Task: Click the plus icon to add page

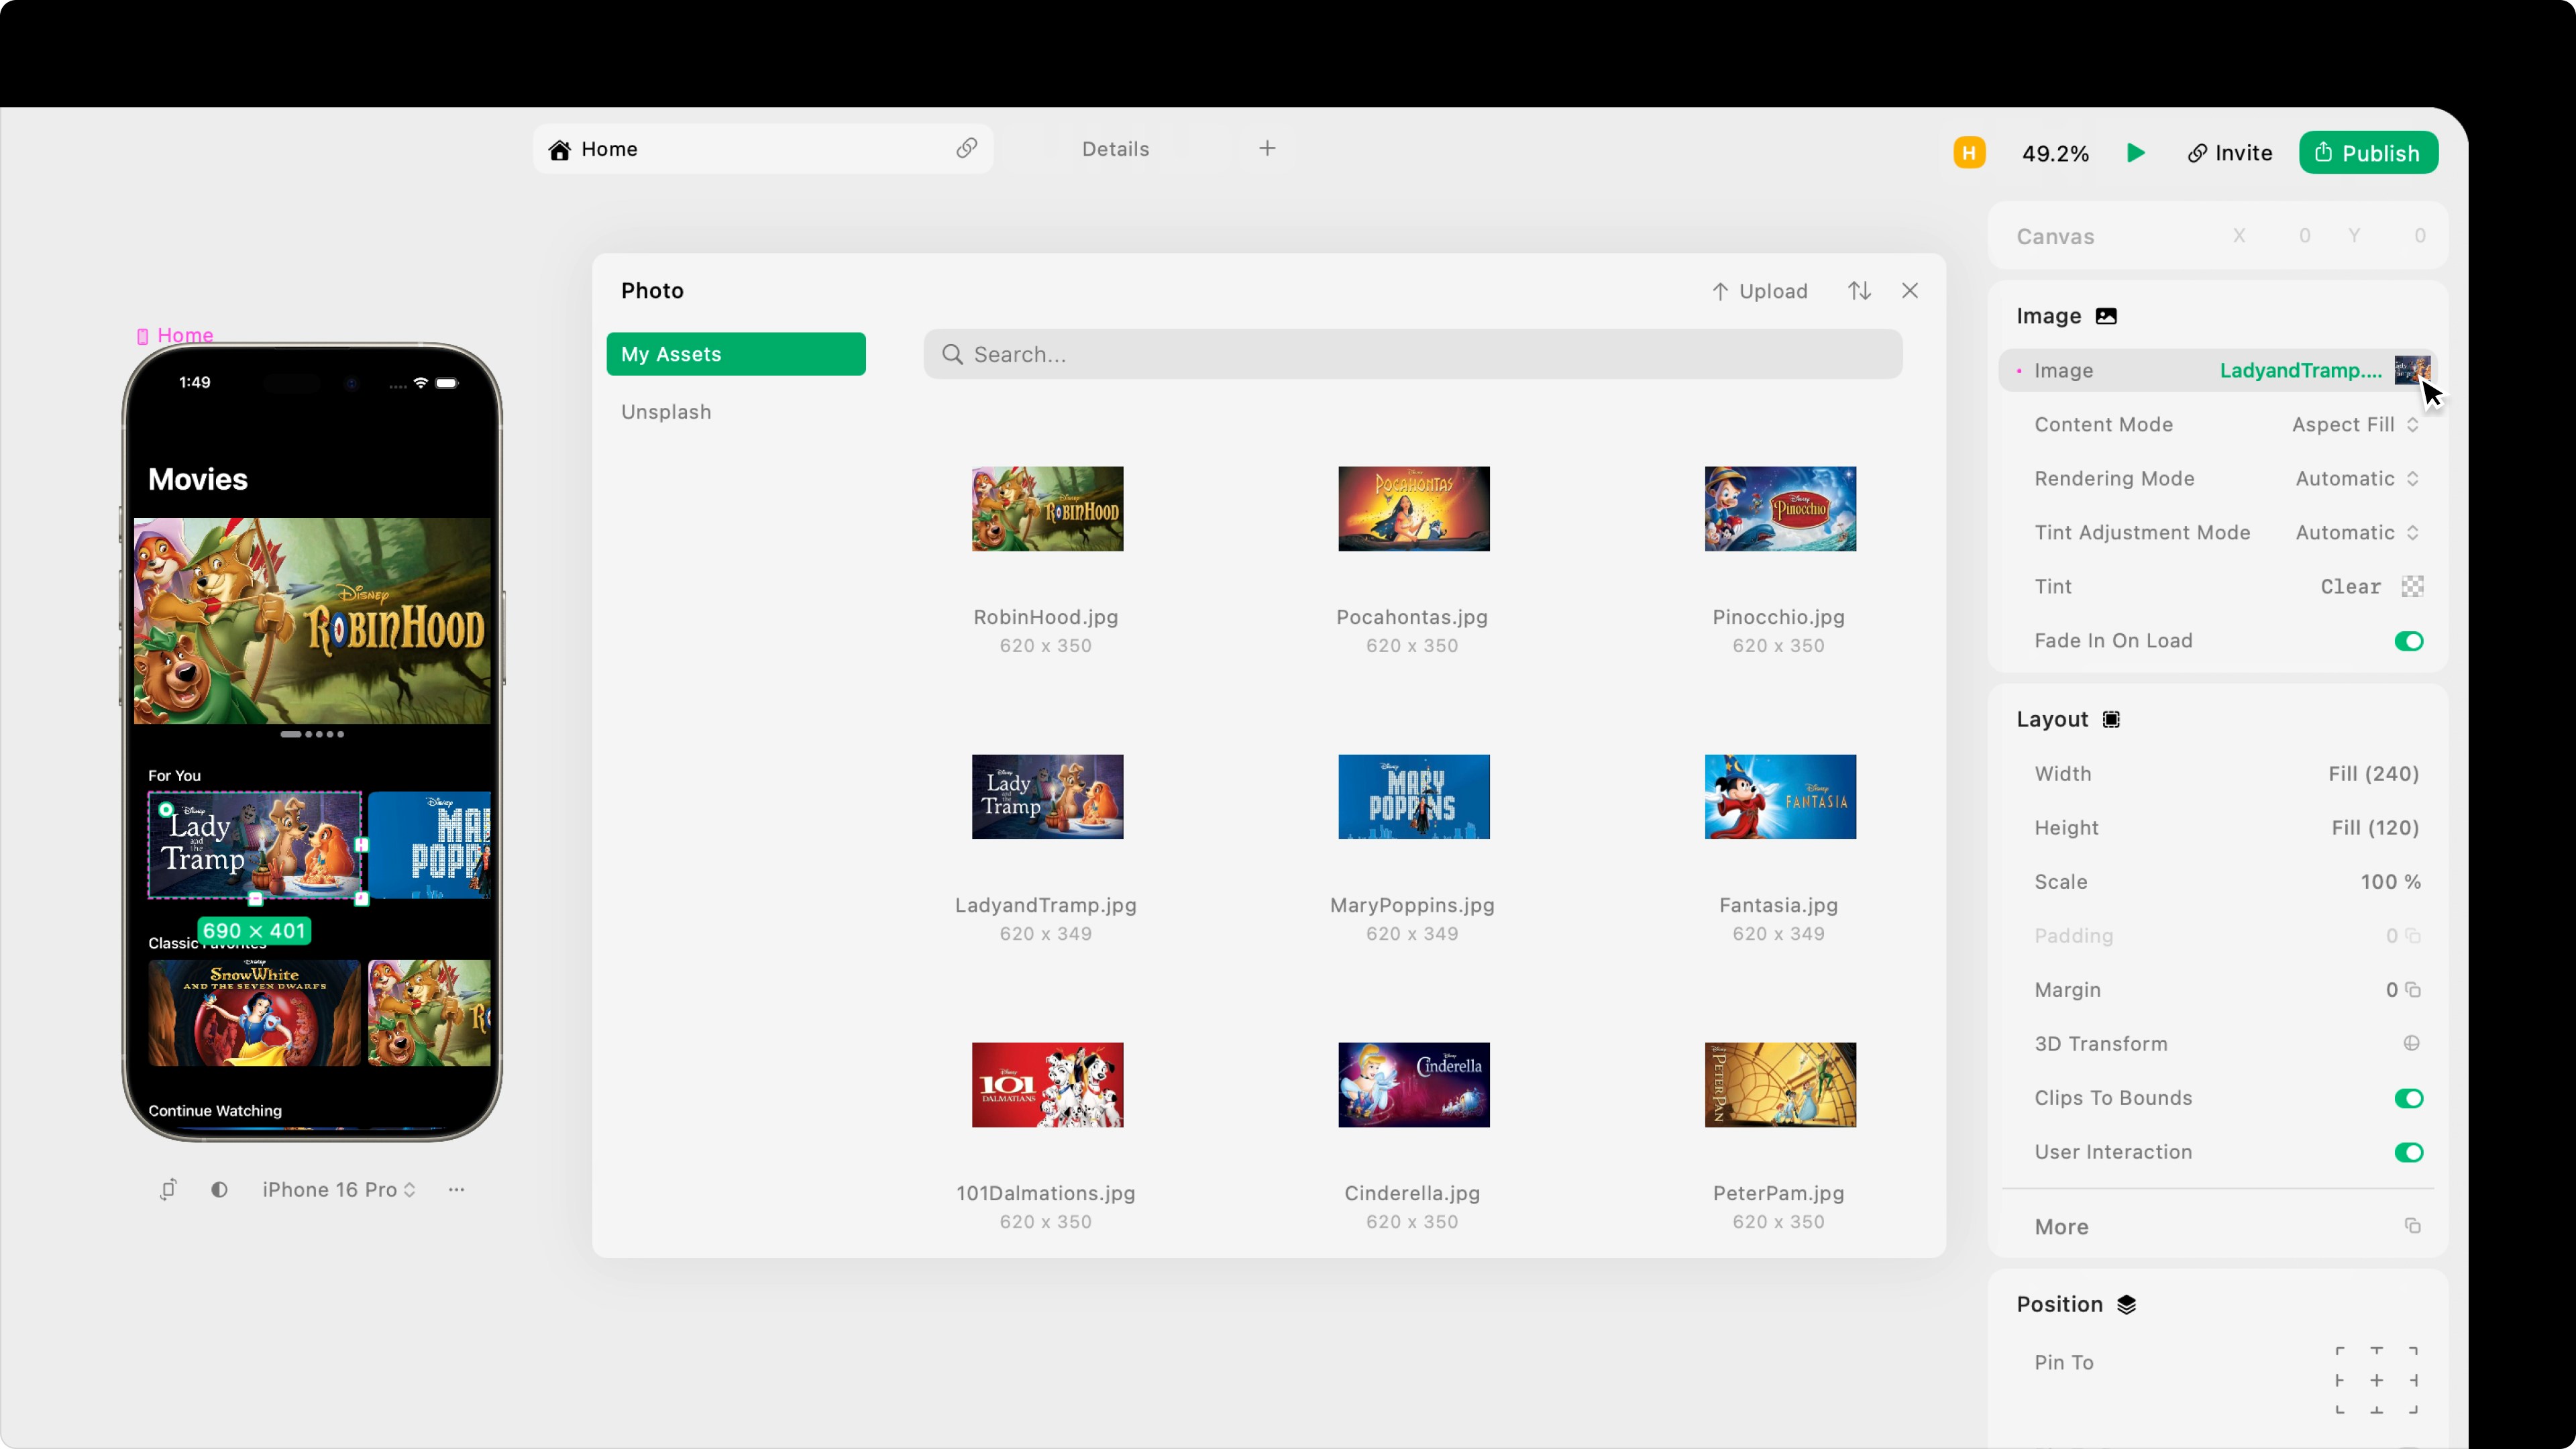Action: point(1267,149)
